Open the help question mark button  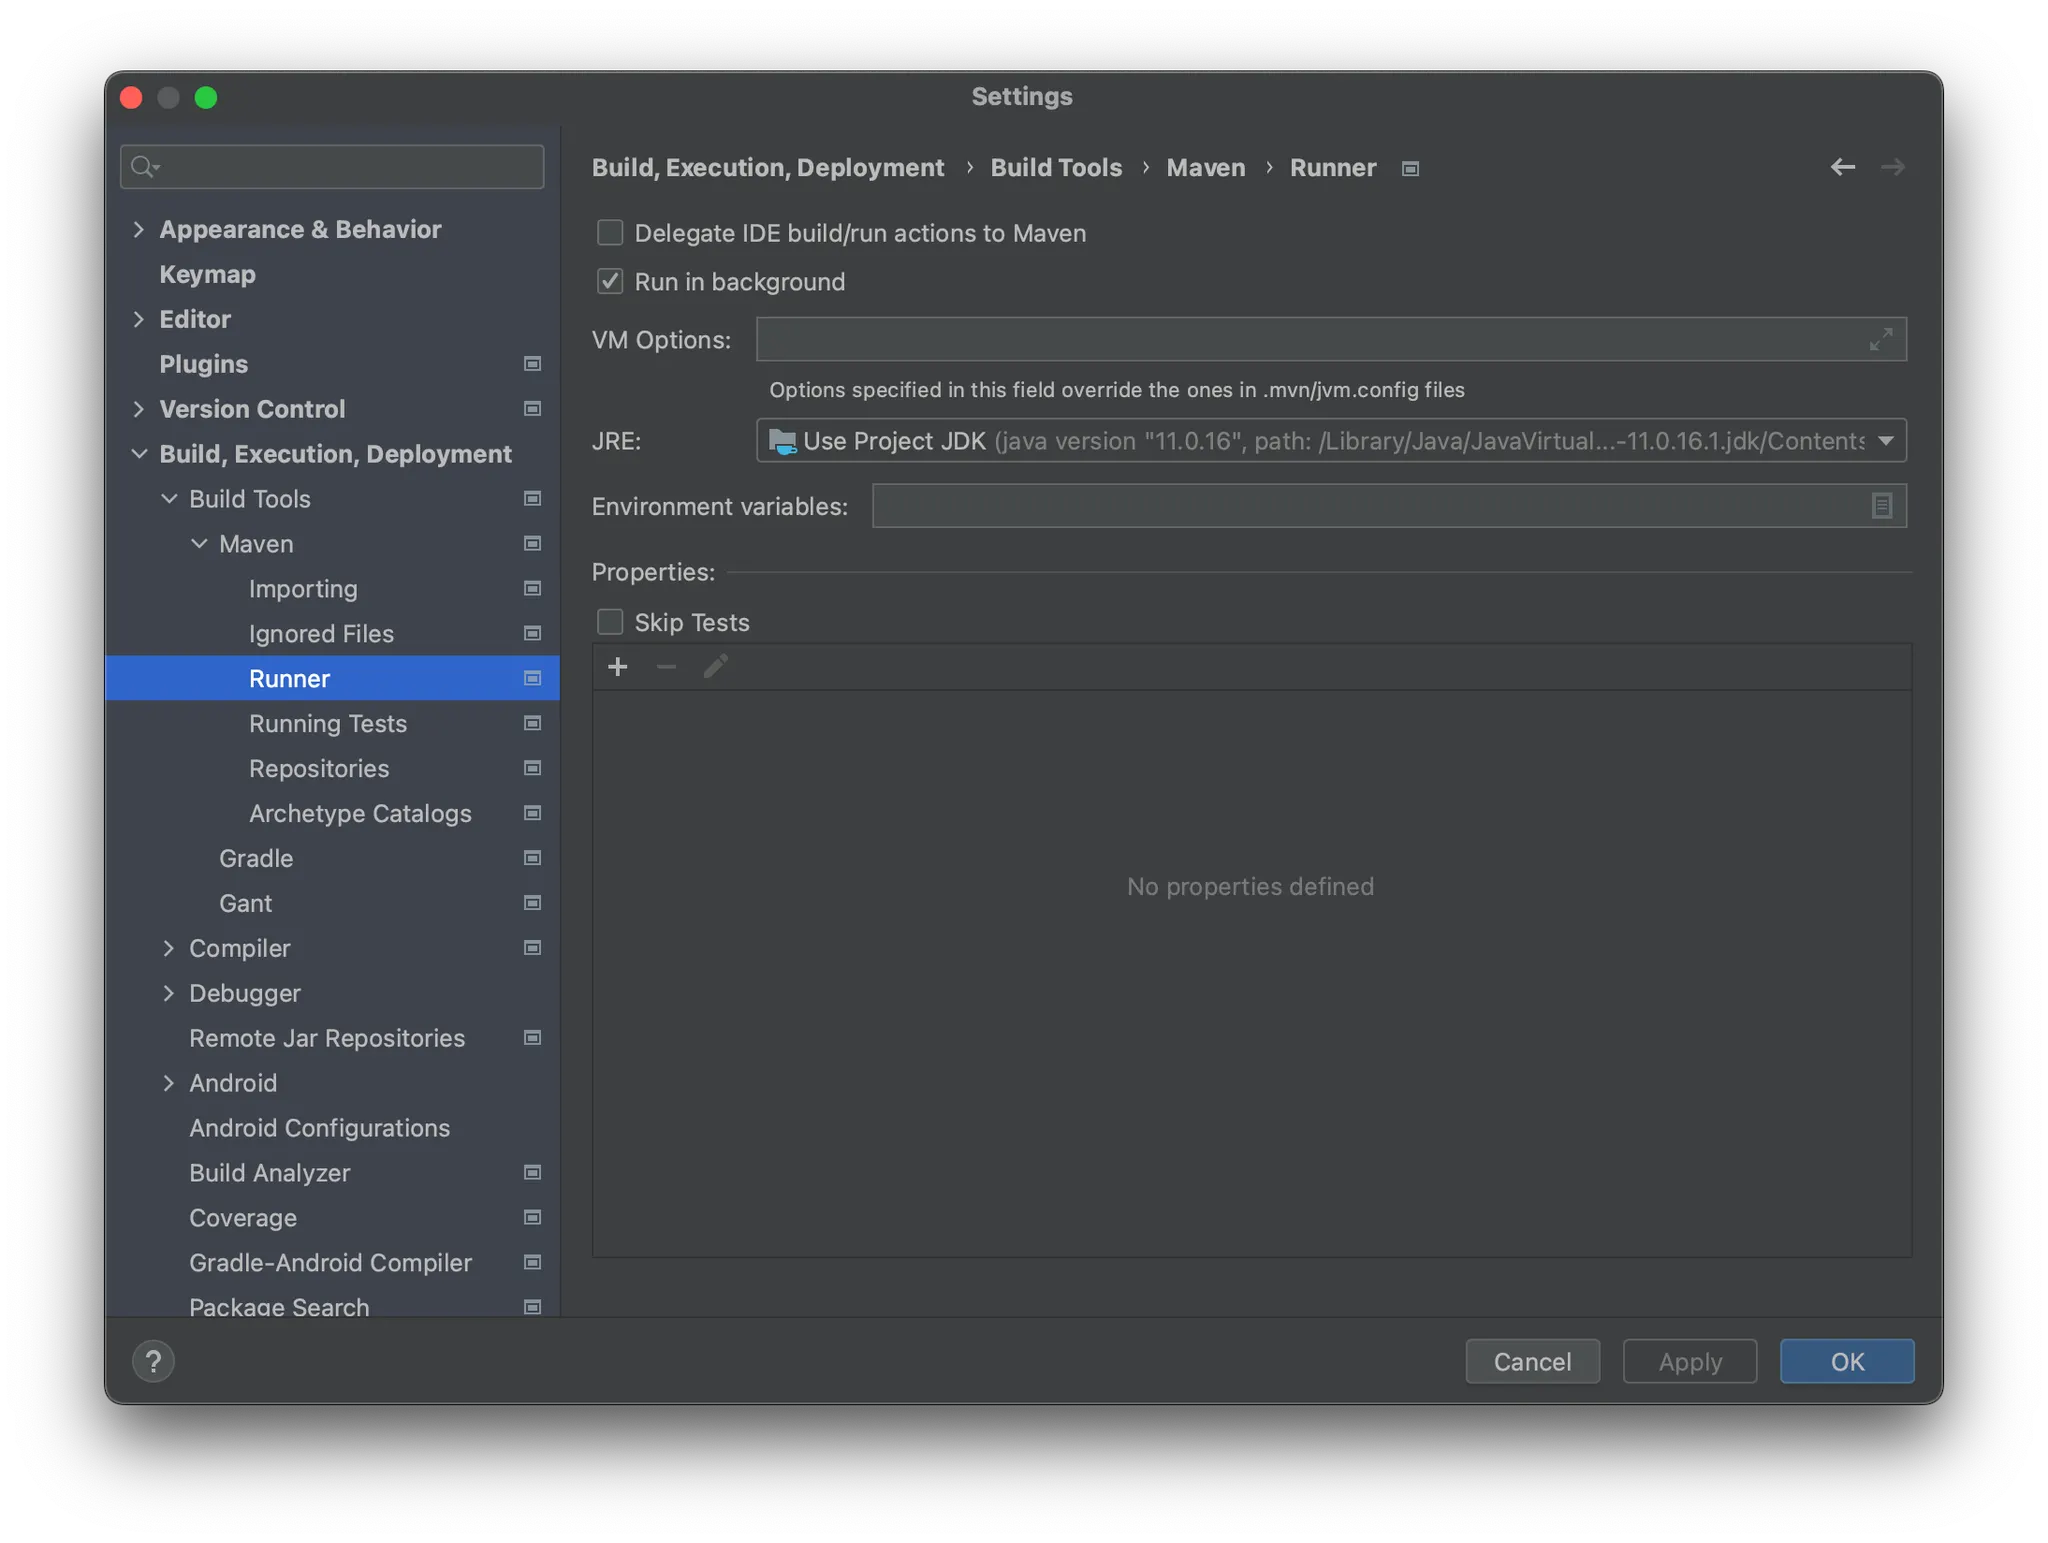[153, 1361]
